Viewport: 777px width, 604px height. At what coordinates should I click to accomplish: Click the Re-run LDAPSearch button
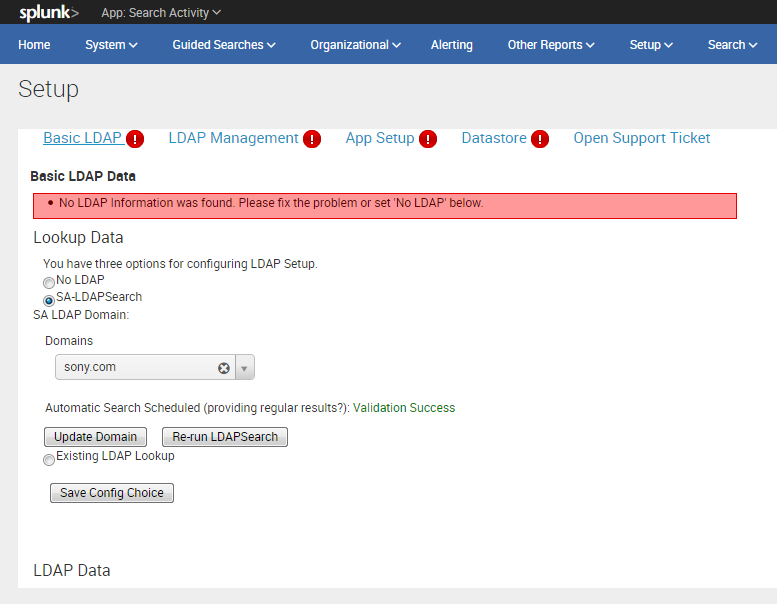click(x=225, y=437)
